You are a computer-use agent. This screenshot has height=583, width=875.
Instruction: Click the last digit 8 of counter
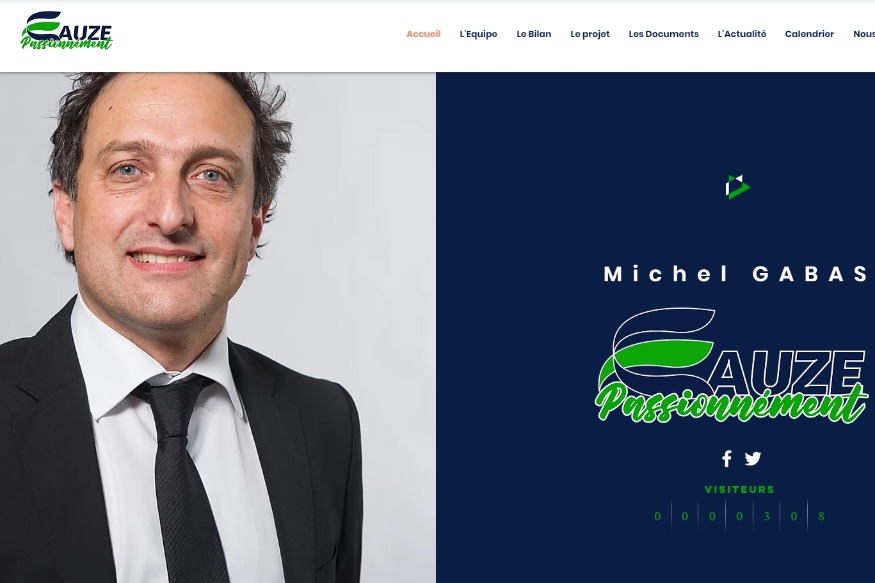(821, 516)
